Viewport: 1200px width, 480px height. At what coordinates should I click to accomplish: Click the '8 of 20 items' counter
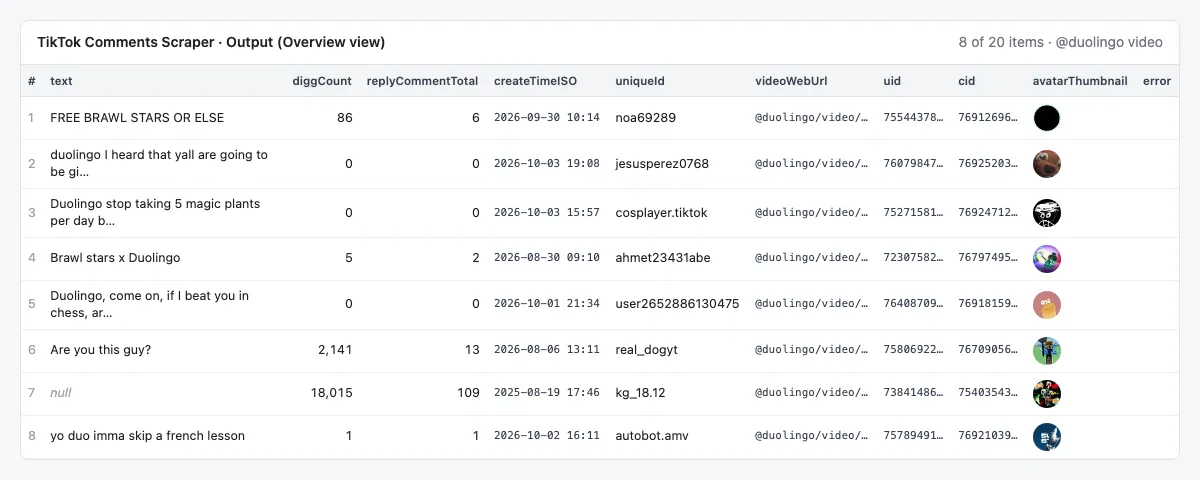tap(1000, 42)
